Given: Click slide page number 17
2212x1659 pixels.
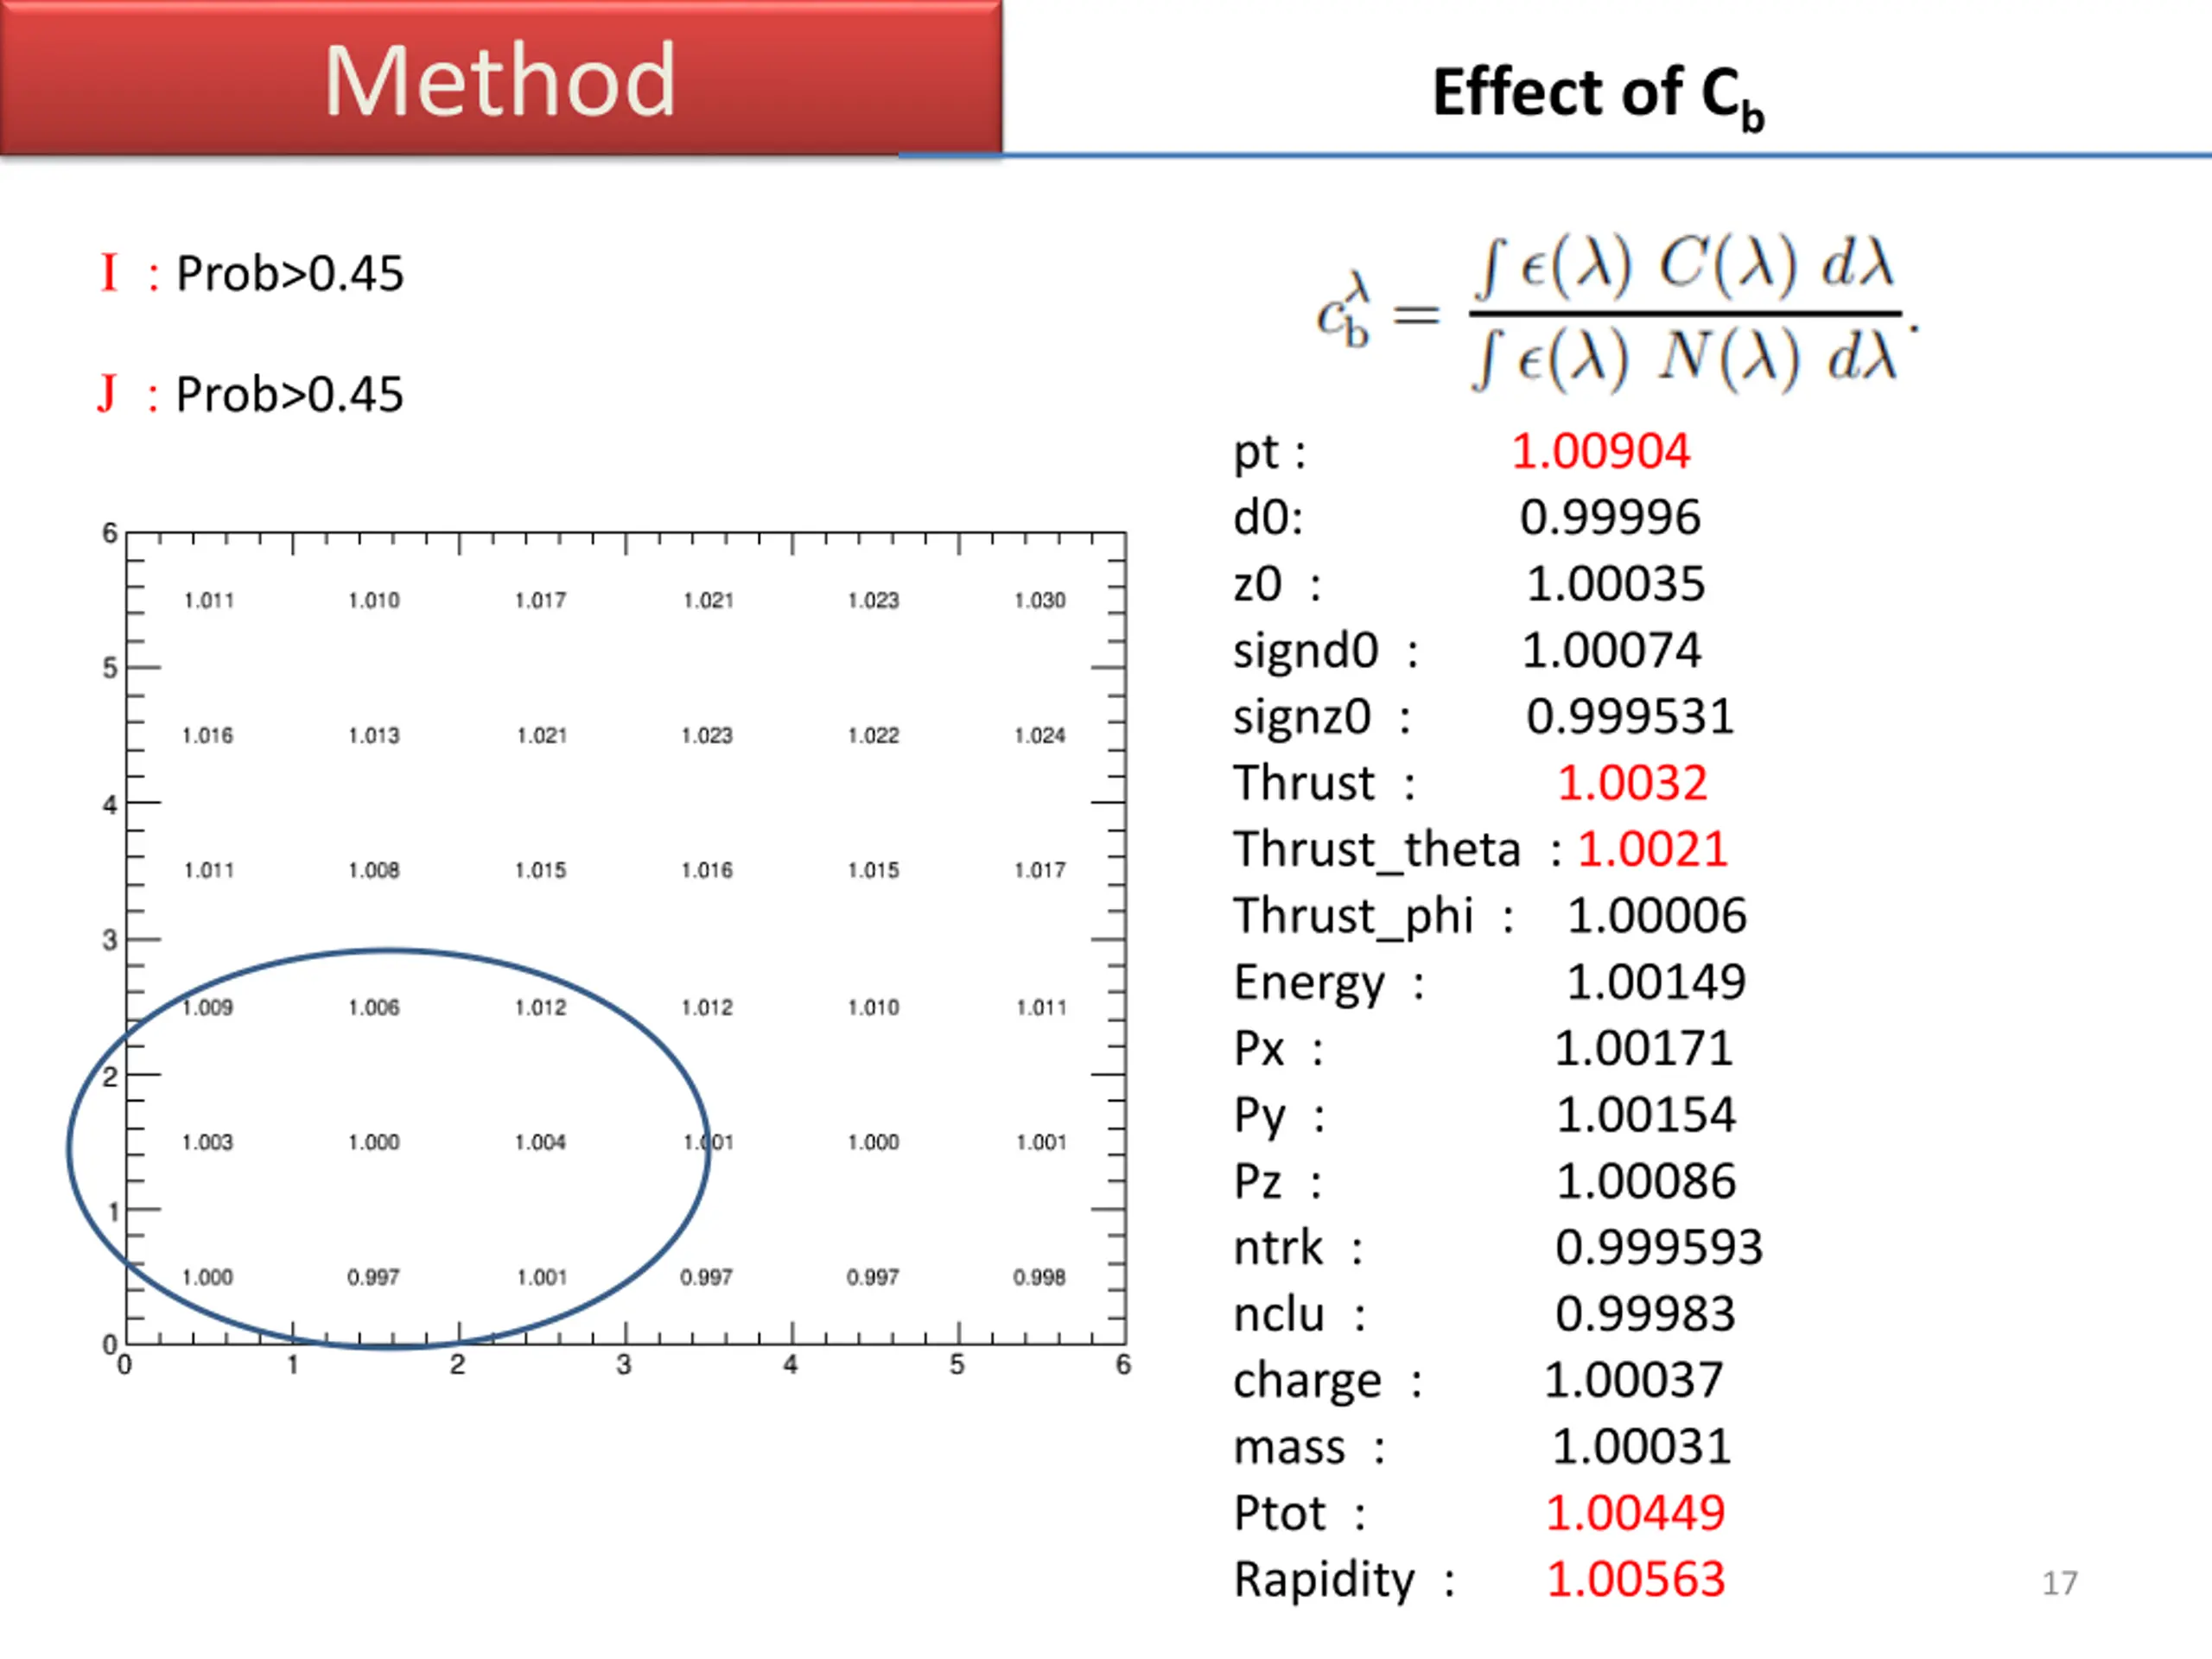Looking at the screenshot, I should coord(2059,1583).
